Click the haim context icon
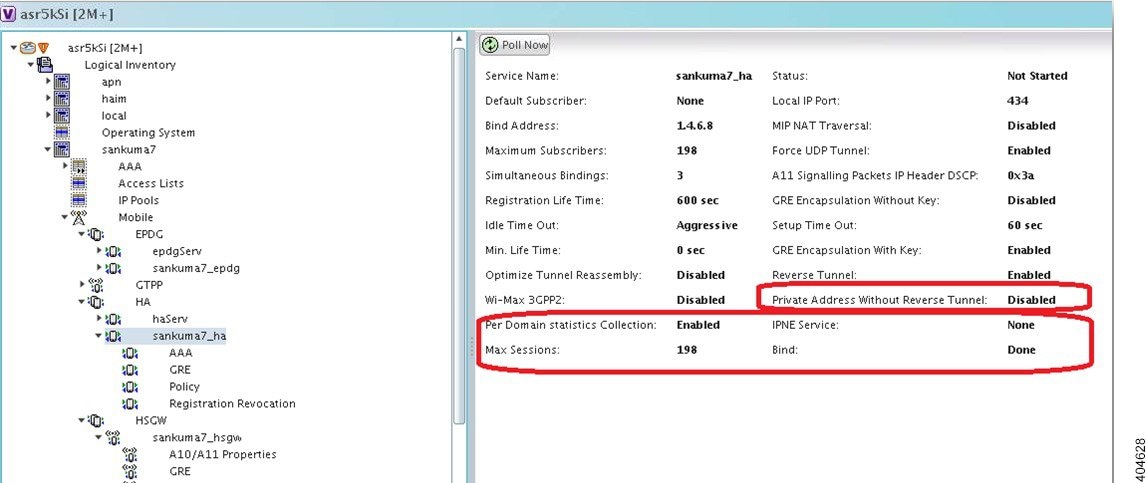1146x483 pixels. click(x=62, y=99)
